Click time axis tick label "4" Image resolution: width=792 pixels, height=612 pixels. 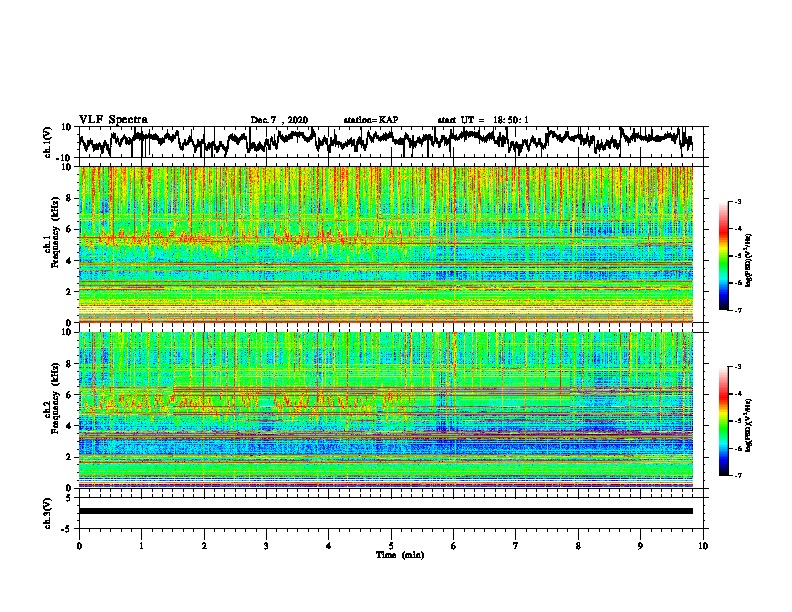pyautogui.click(x=328, y=546)
